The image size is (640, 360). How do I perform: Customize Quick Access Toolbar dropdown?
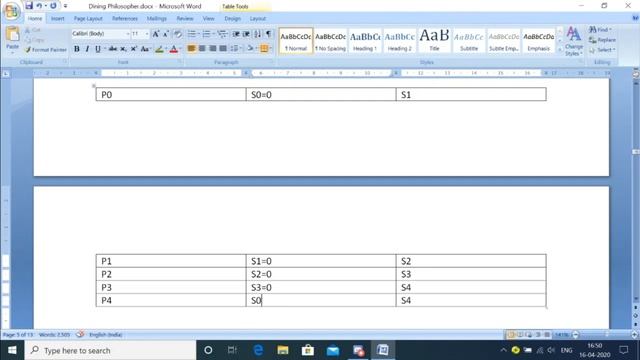tap(65, 6)
